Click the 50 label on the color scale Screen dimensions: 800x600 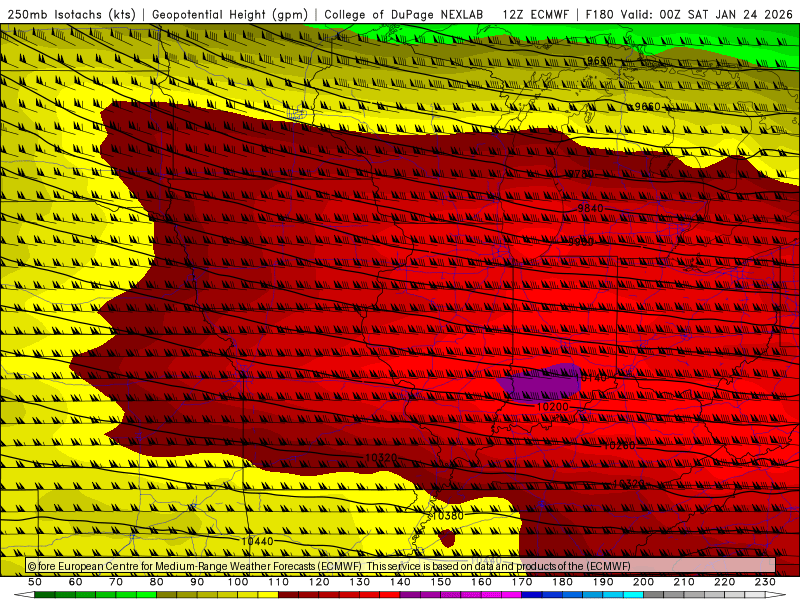35,582
